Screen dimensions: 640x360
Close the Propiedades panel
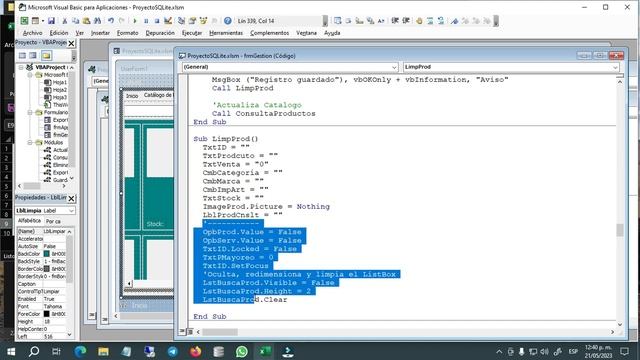(x=71, y=198)
